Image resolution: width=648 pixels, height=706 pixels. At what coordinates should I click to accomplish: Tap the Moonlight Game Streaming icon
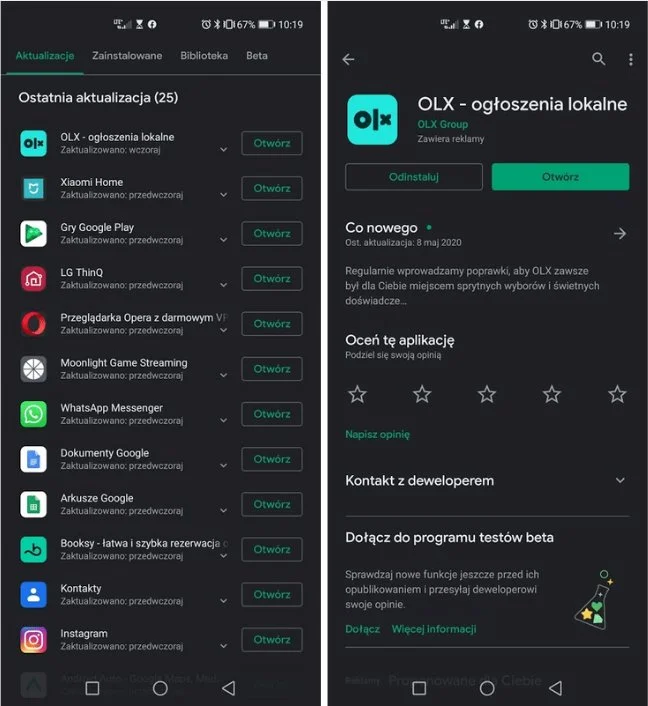[33, 369]
